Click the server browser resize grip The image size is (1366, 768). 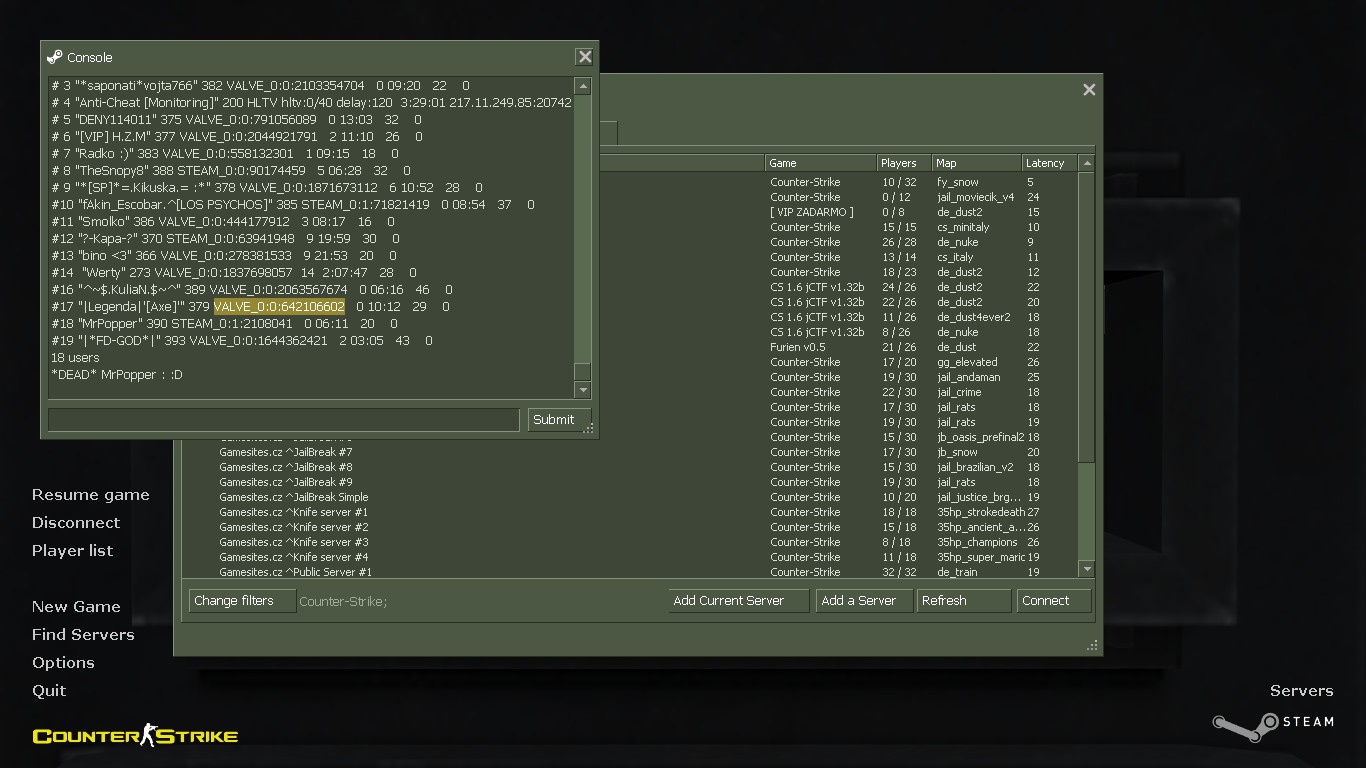click(x=1092, y=646)
